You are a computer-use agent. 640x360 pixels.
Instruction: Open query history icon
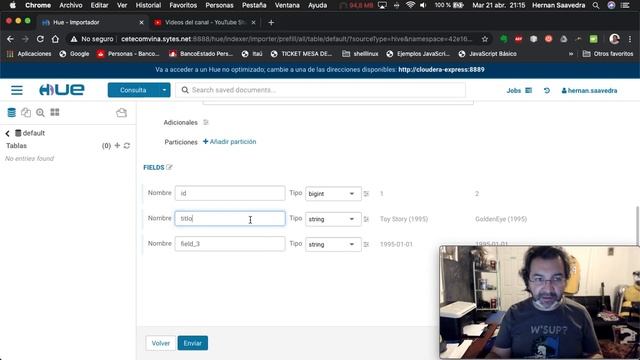click(547, 91)
